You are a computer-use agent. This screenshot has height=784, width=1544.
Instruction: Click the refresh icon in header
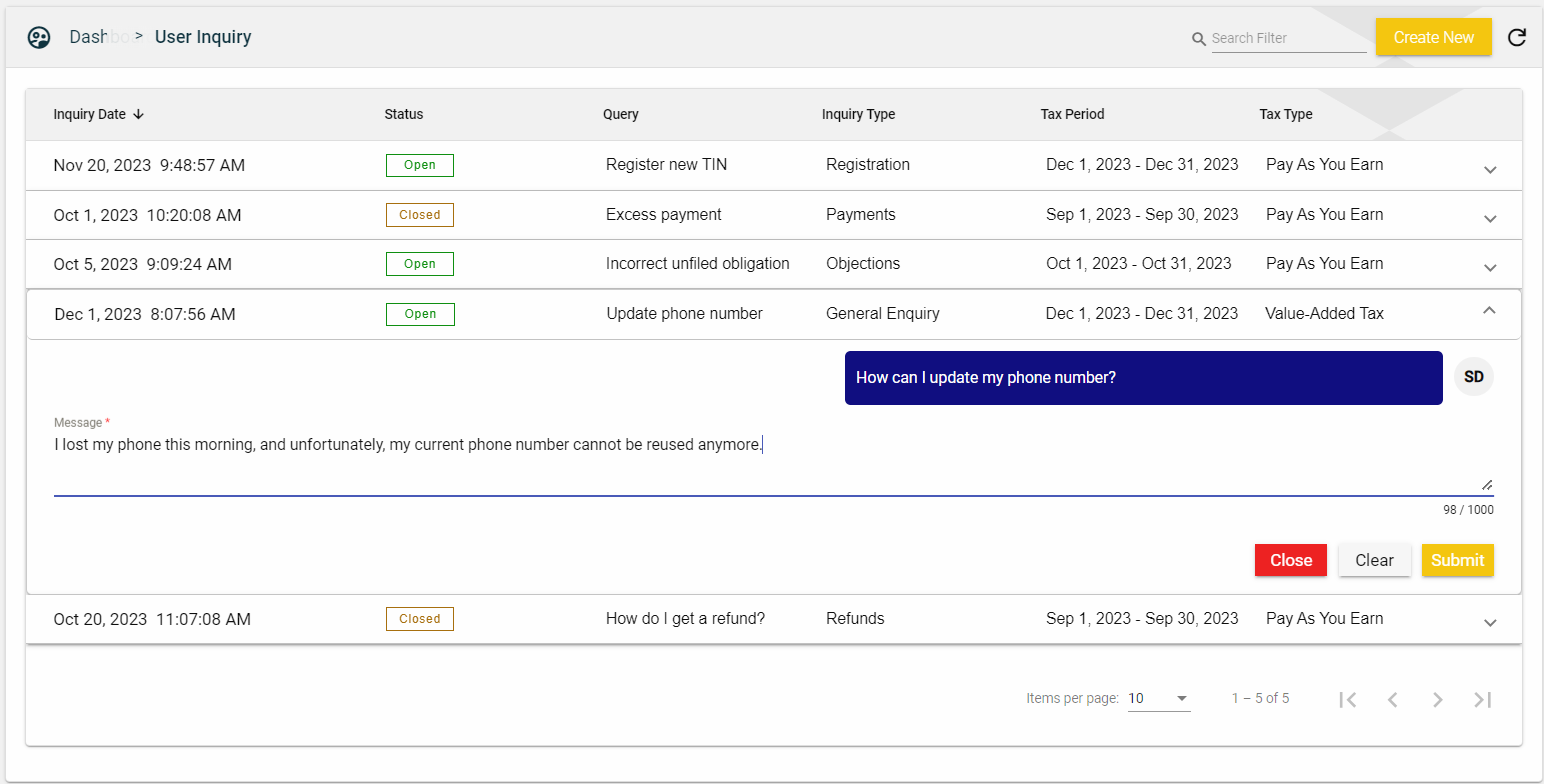1516,38
